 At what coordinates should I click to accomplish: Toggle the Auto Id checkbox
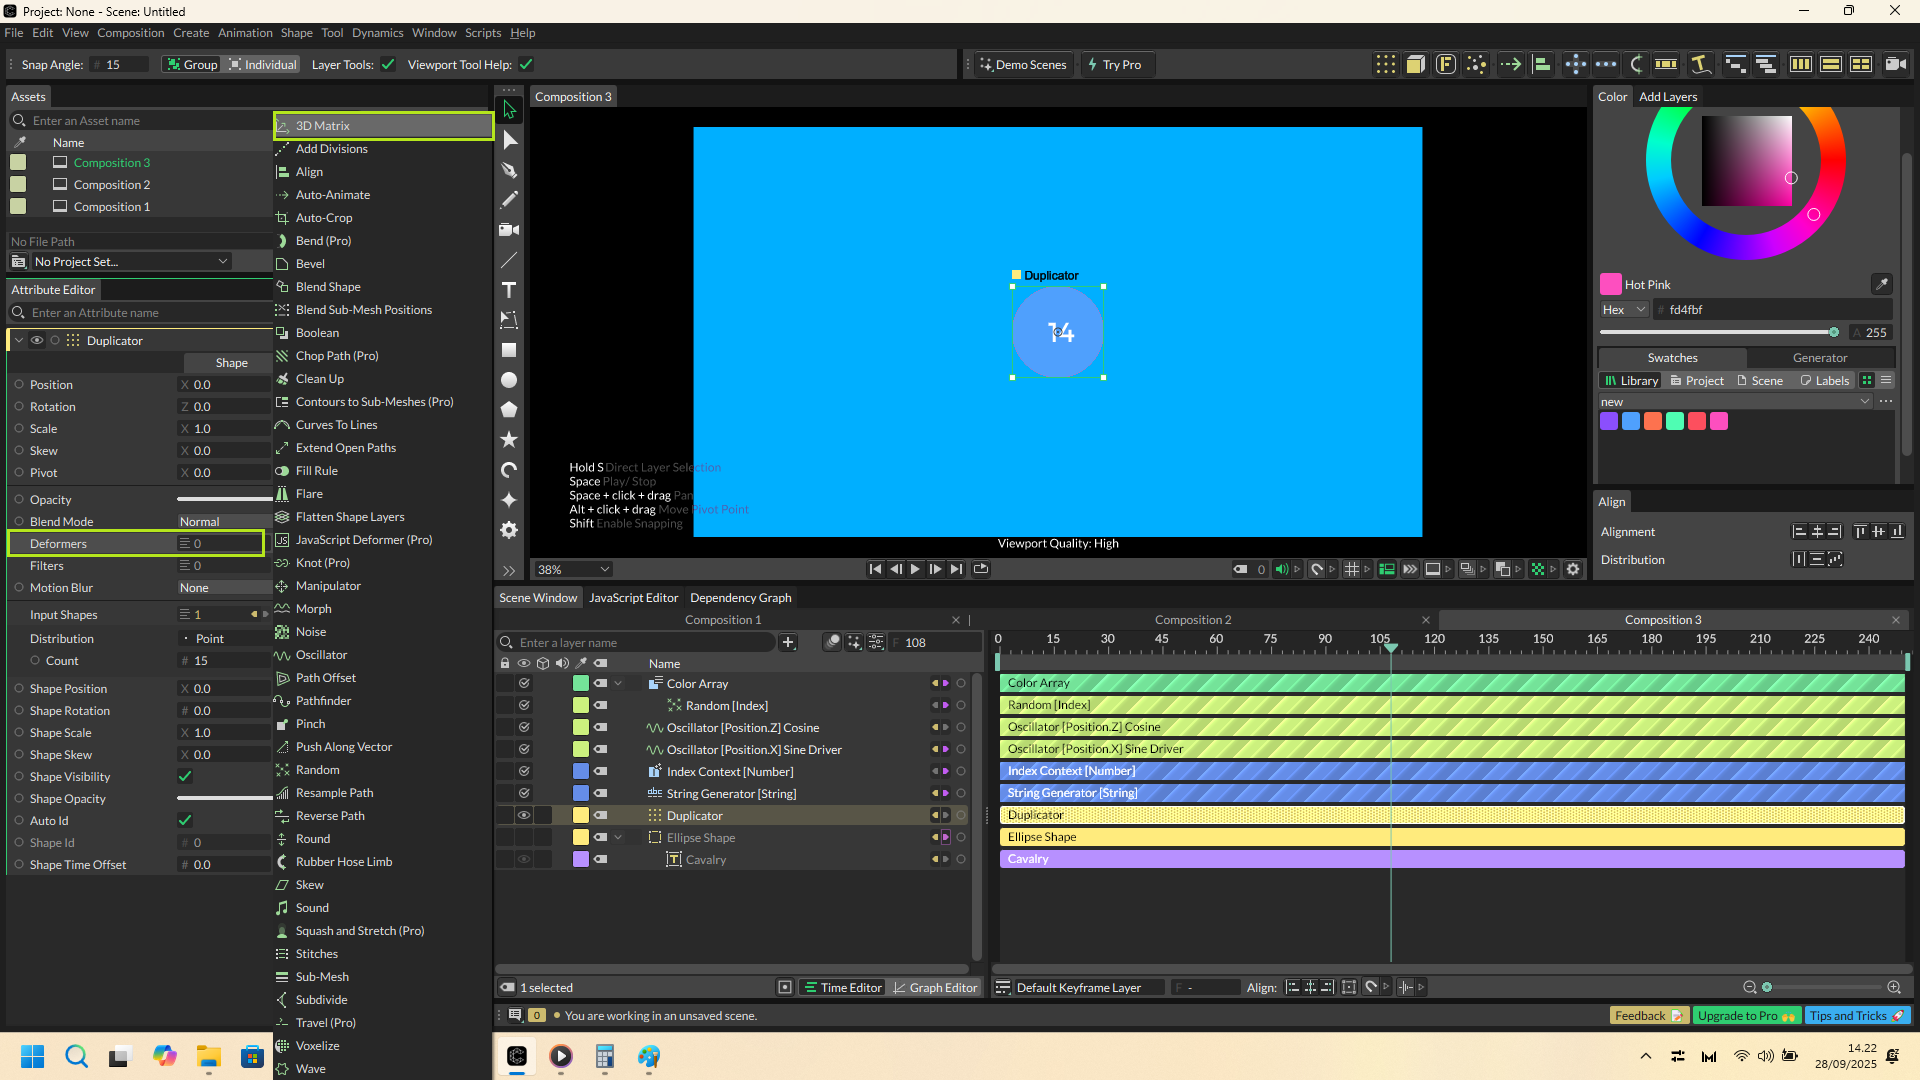click(x=185, y=820)
